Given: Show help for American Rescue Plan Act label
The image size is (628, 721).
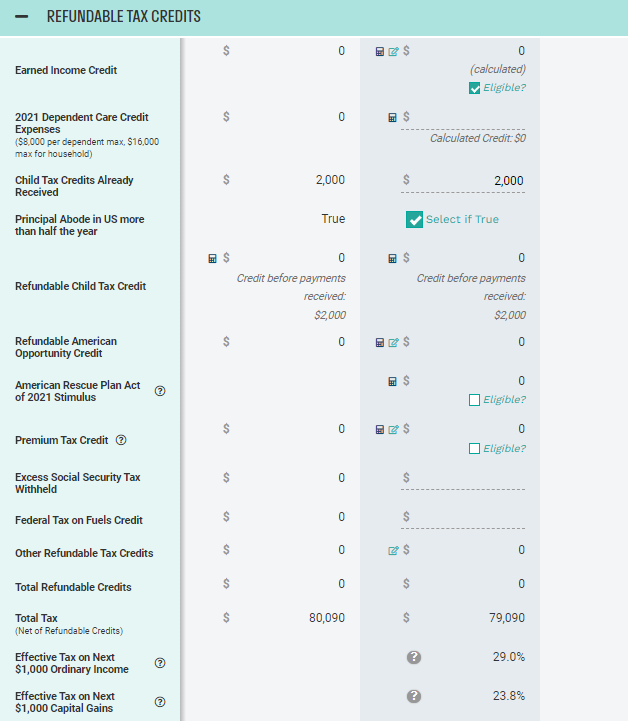Looking at the screenshot, I should click(160, 391).
